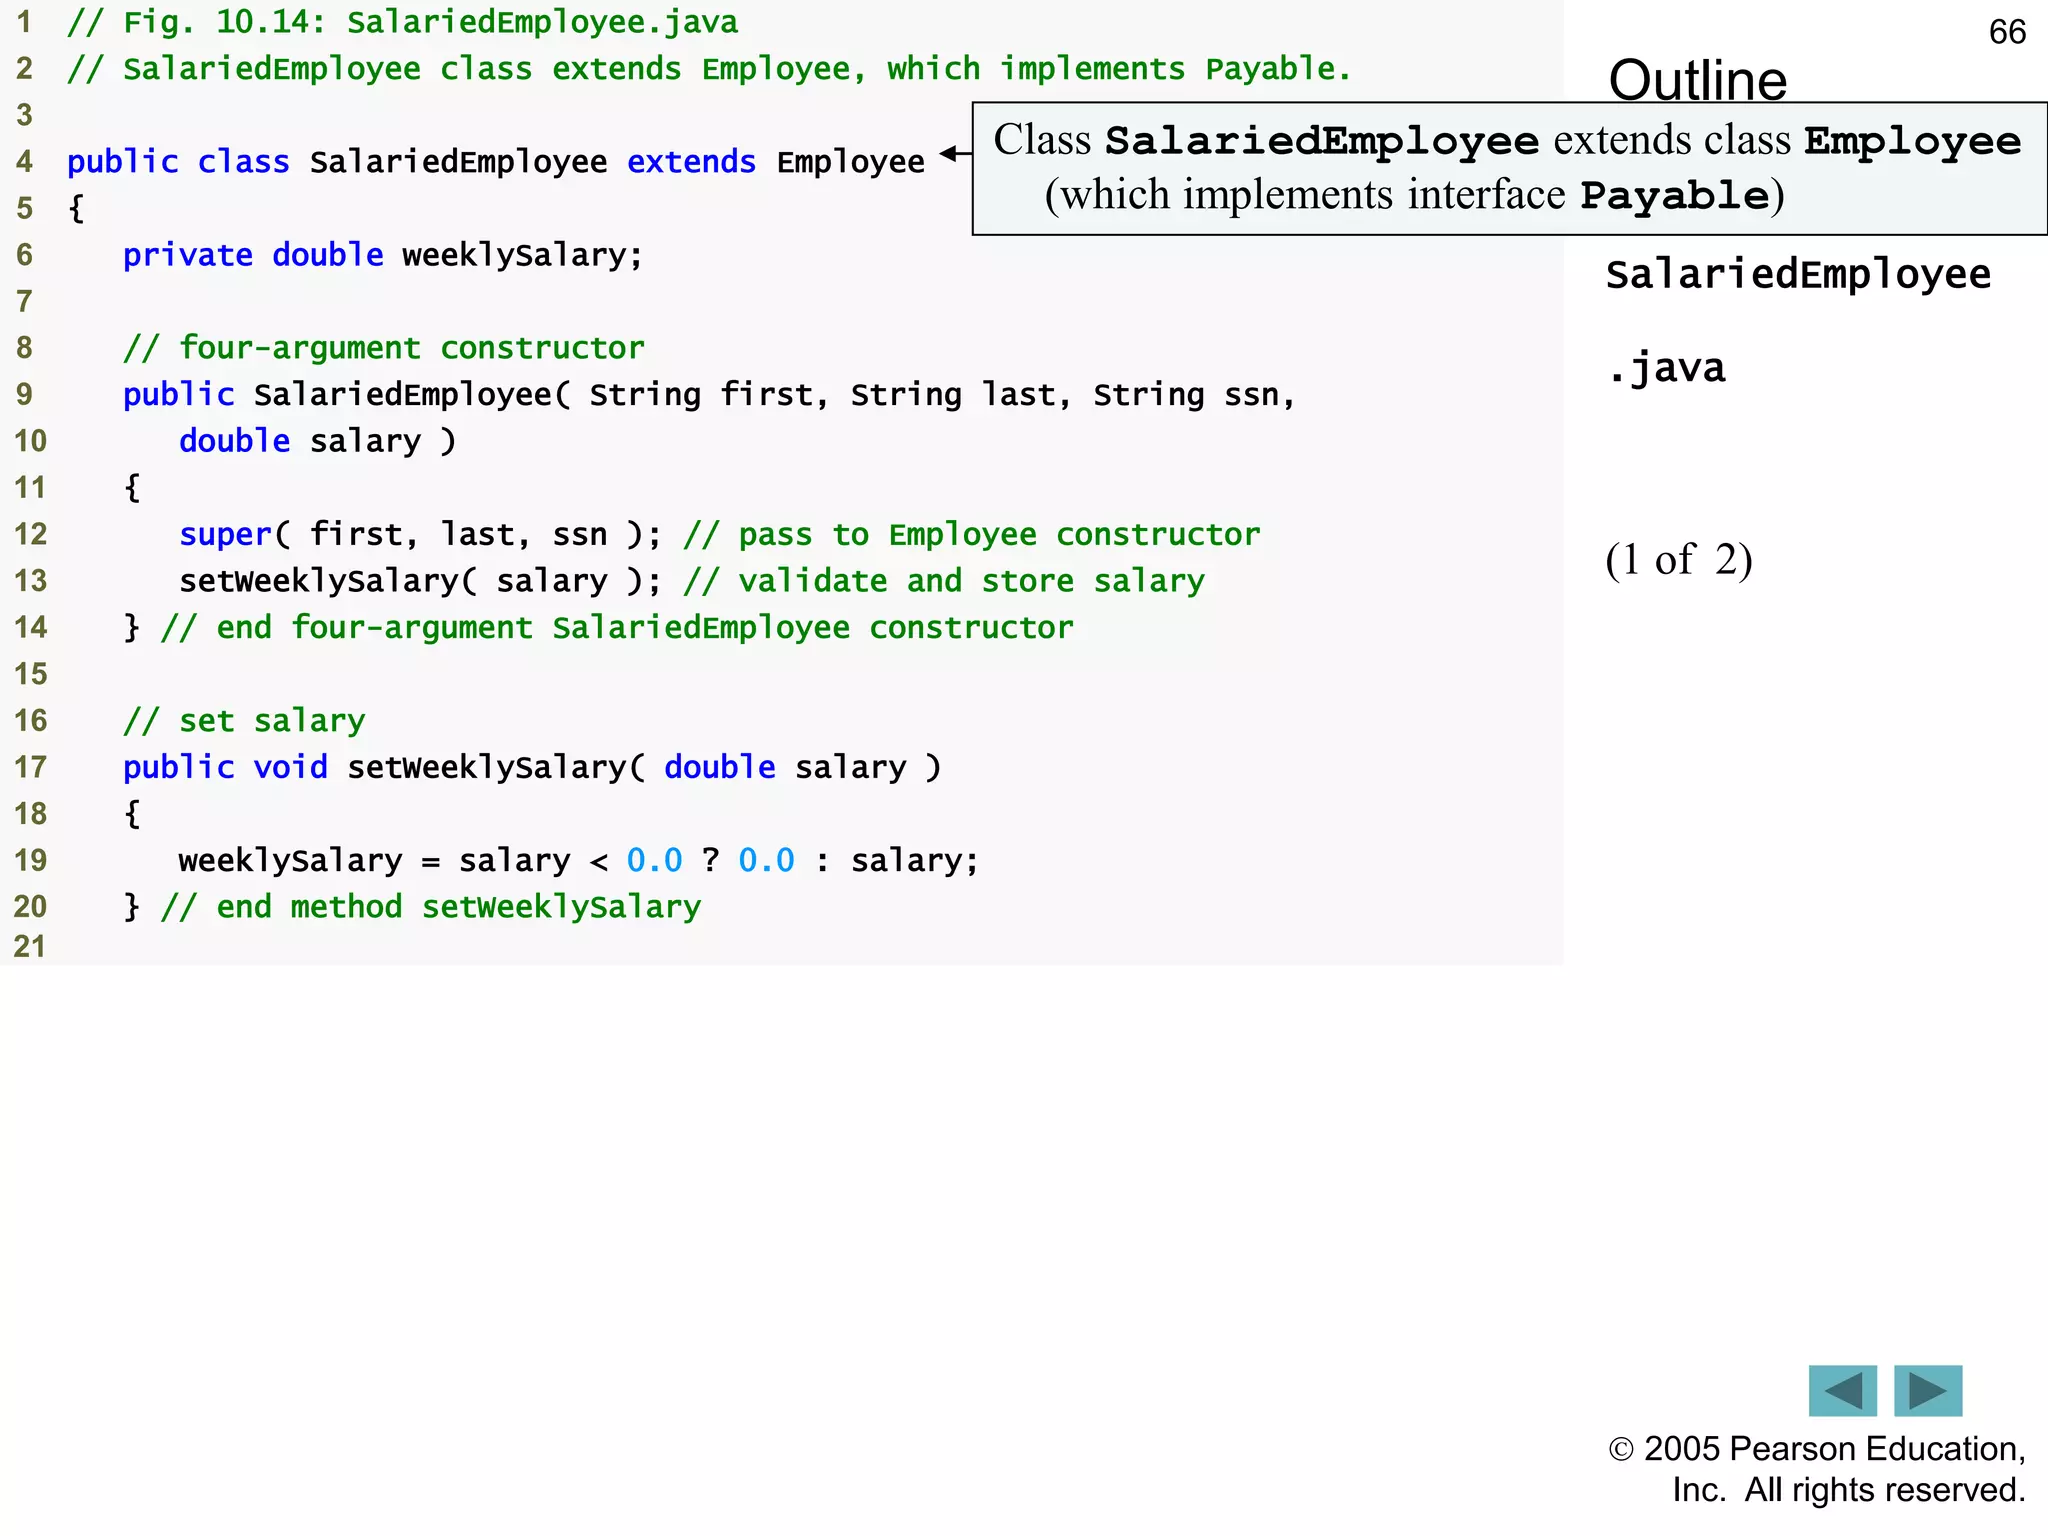
Task: Click '// end method setWeeklySalary' comment
Action: pos(431,907)
